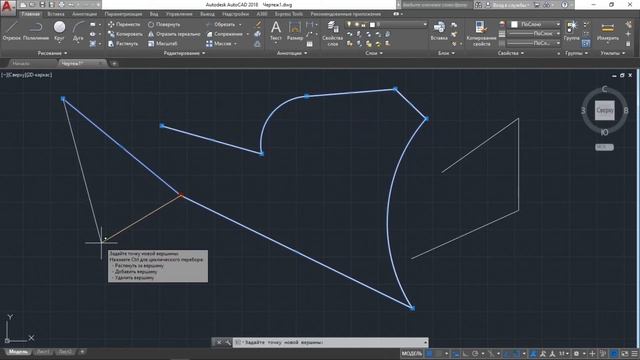Choose Растянуть за вершину in grip menu

139,265
